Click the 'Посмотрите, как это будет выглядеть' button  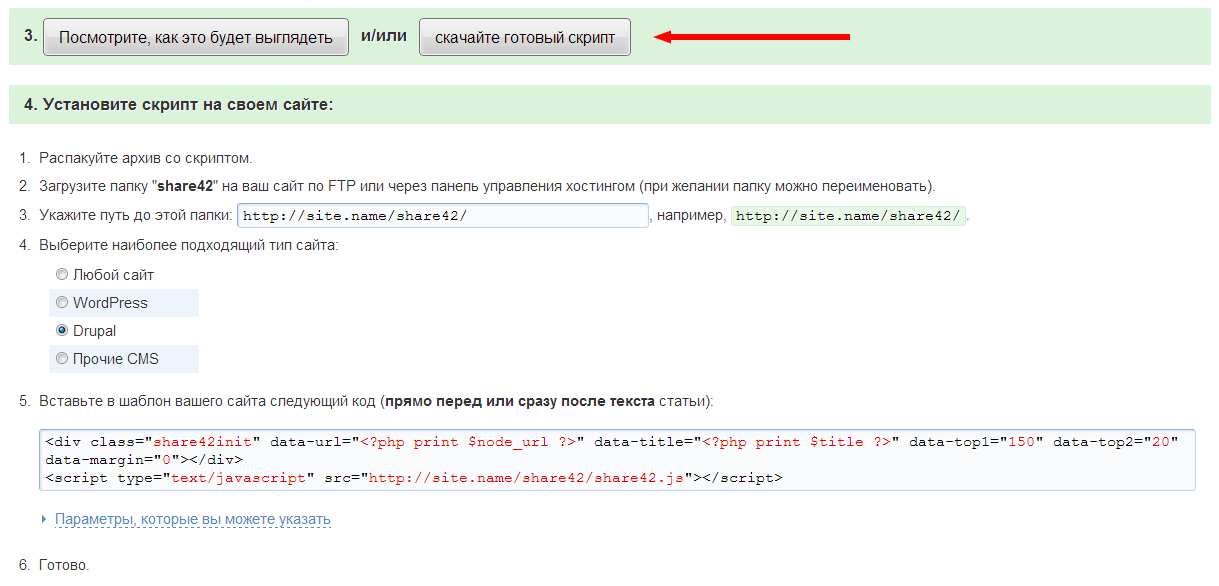coord(196,37)
